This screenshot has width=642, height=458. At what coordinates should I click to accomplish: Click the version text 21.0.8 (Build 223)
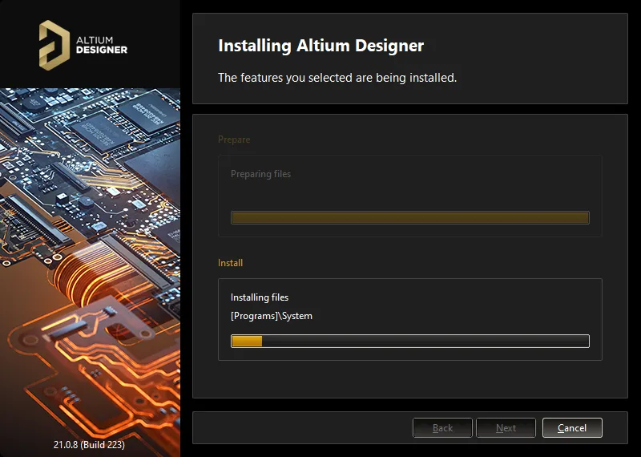[89, 443]
